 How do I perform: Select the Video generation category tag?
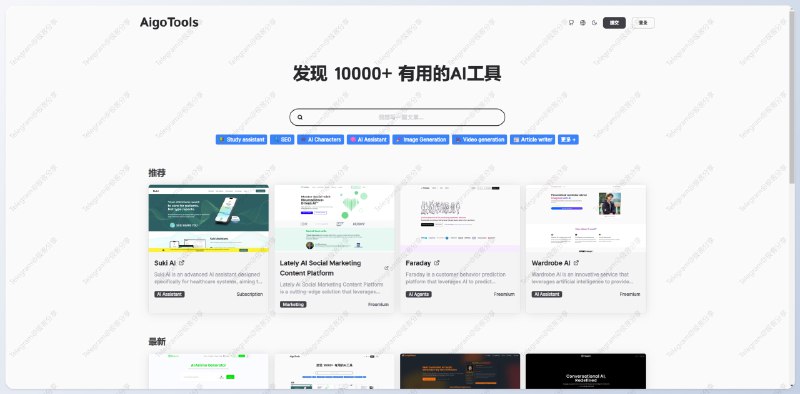point(480,139)
